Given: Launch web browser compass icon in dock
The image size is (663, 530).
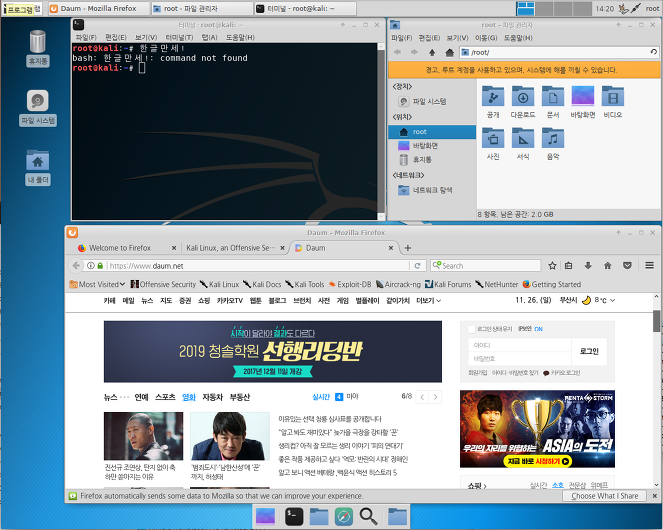Looking at the screenshot, I should tap(344, 516).
